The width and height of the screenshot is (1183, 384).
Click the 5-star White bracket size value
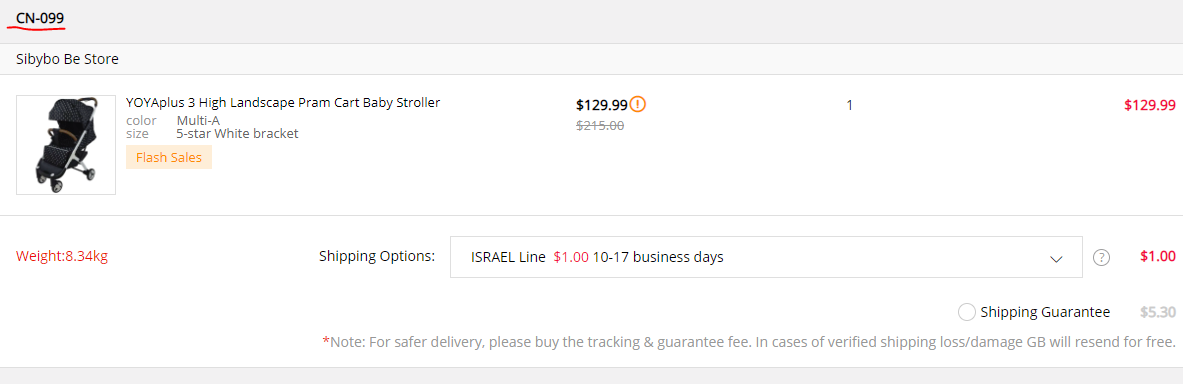tap(238, 134)
